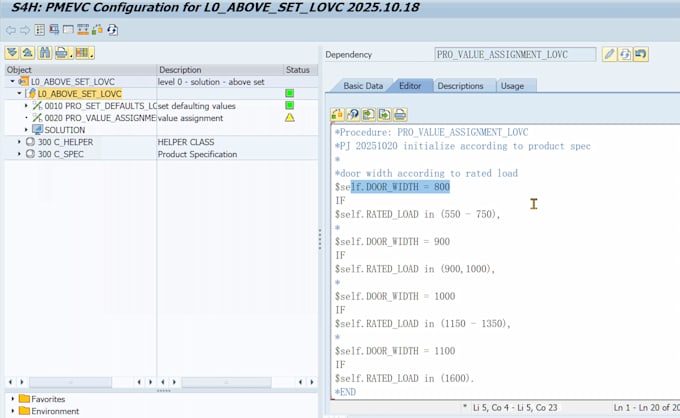
Task: Click the Description column header
Action: pyautogui.click(x=220, y=69)
